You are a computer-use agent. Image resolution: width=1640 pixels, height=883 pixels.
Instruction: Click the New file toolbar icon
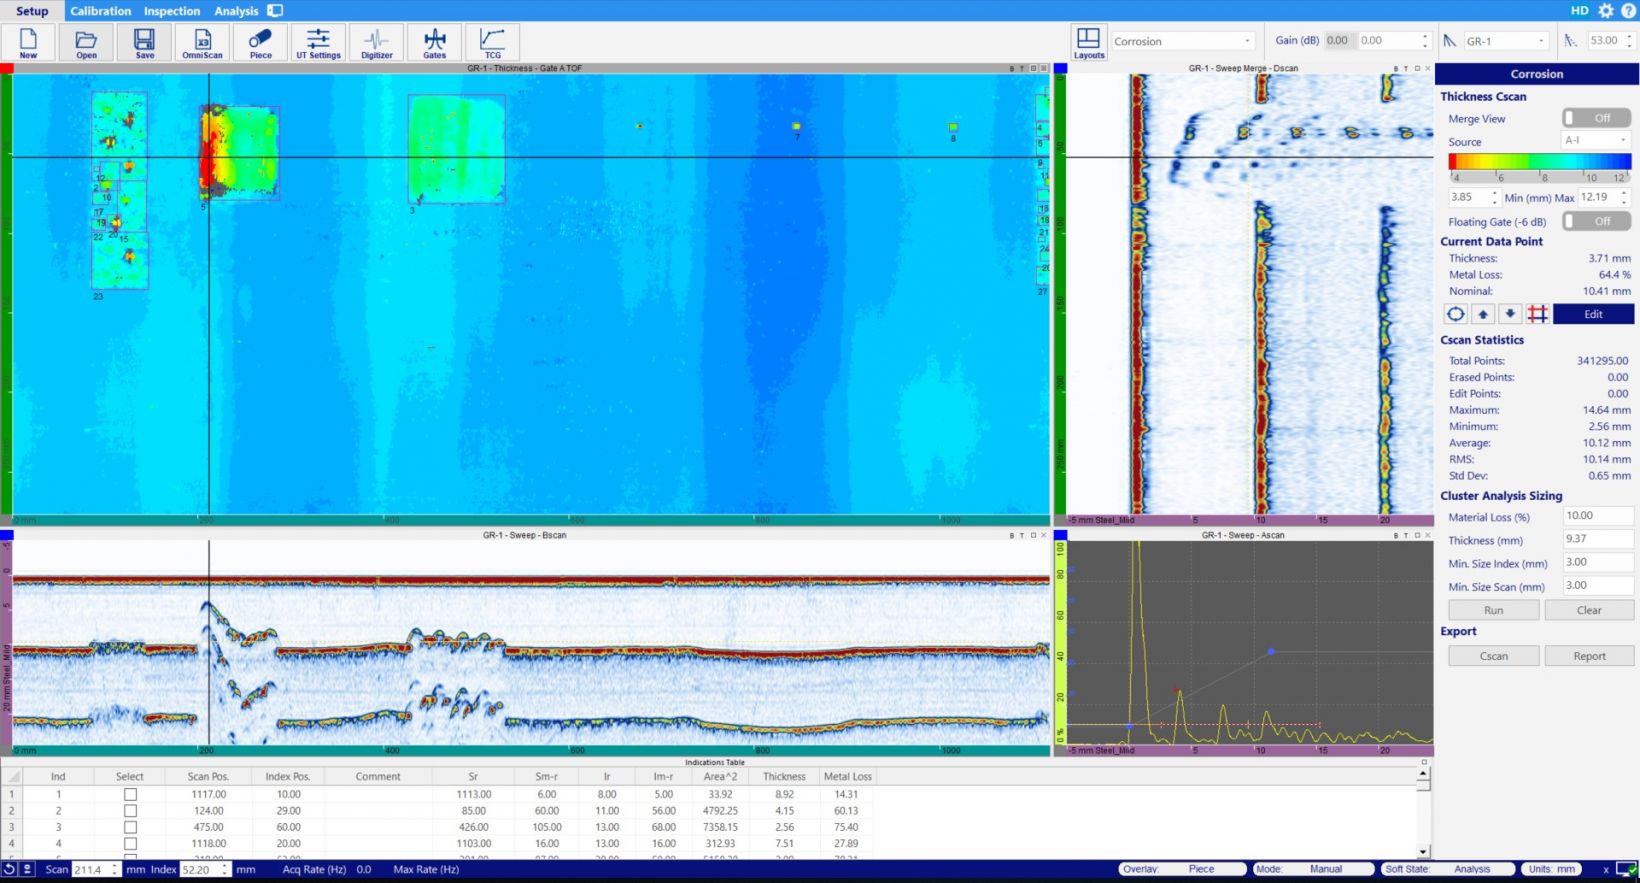28,42
